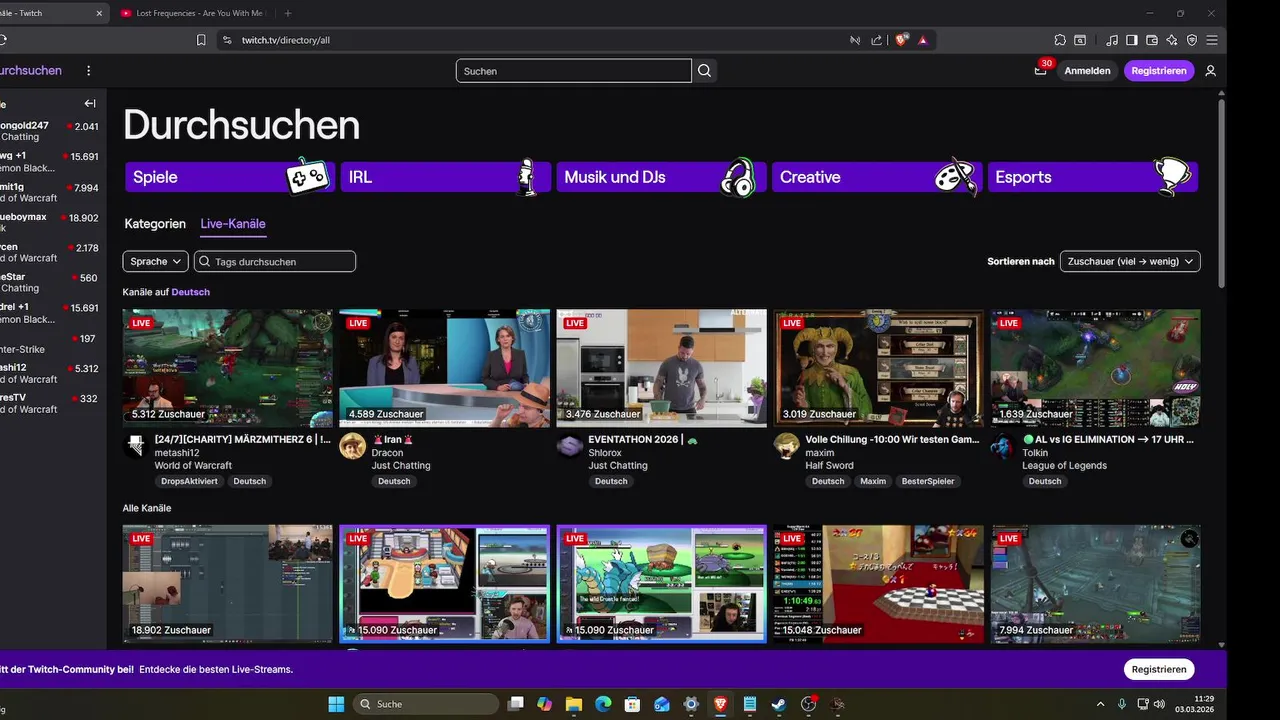
Task: Click the music note playlist icon
Action: coord(1112,40)
